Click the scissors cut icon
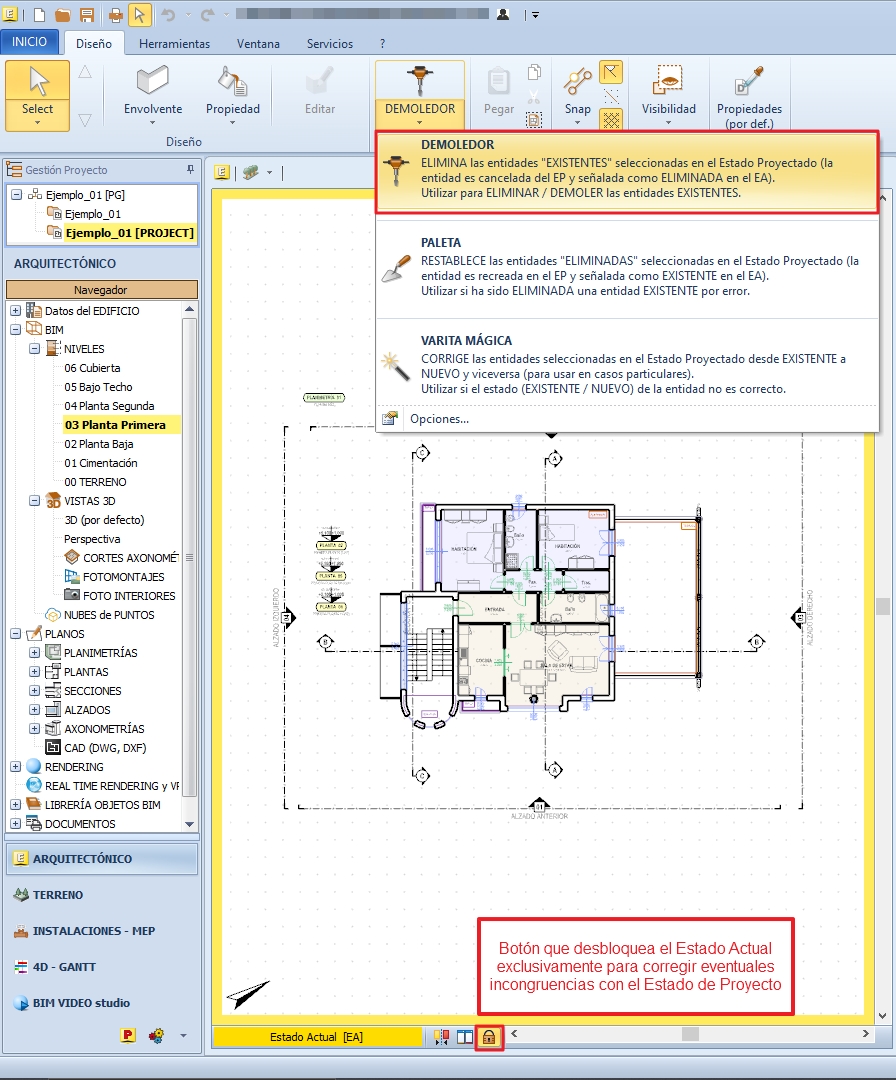This screenshot has width=896, height=1080. pyautogui.click(x=534, y=96)
